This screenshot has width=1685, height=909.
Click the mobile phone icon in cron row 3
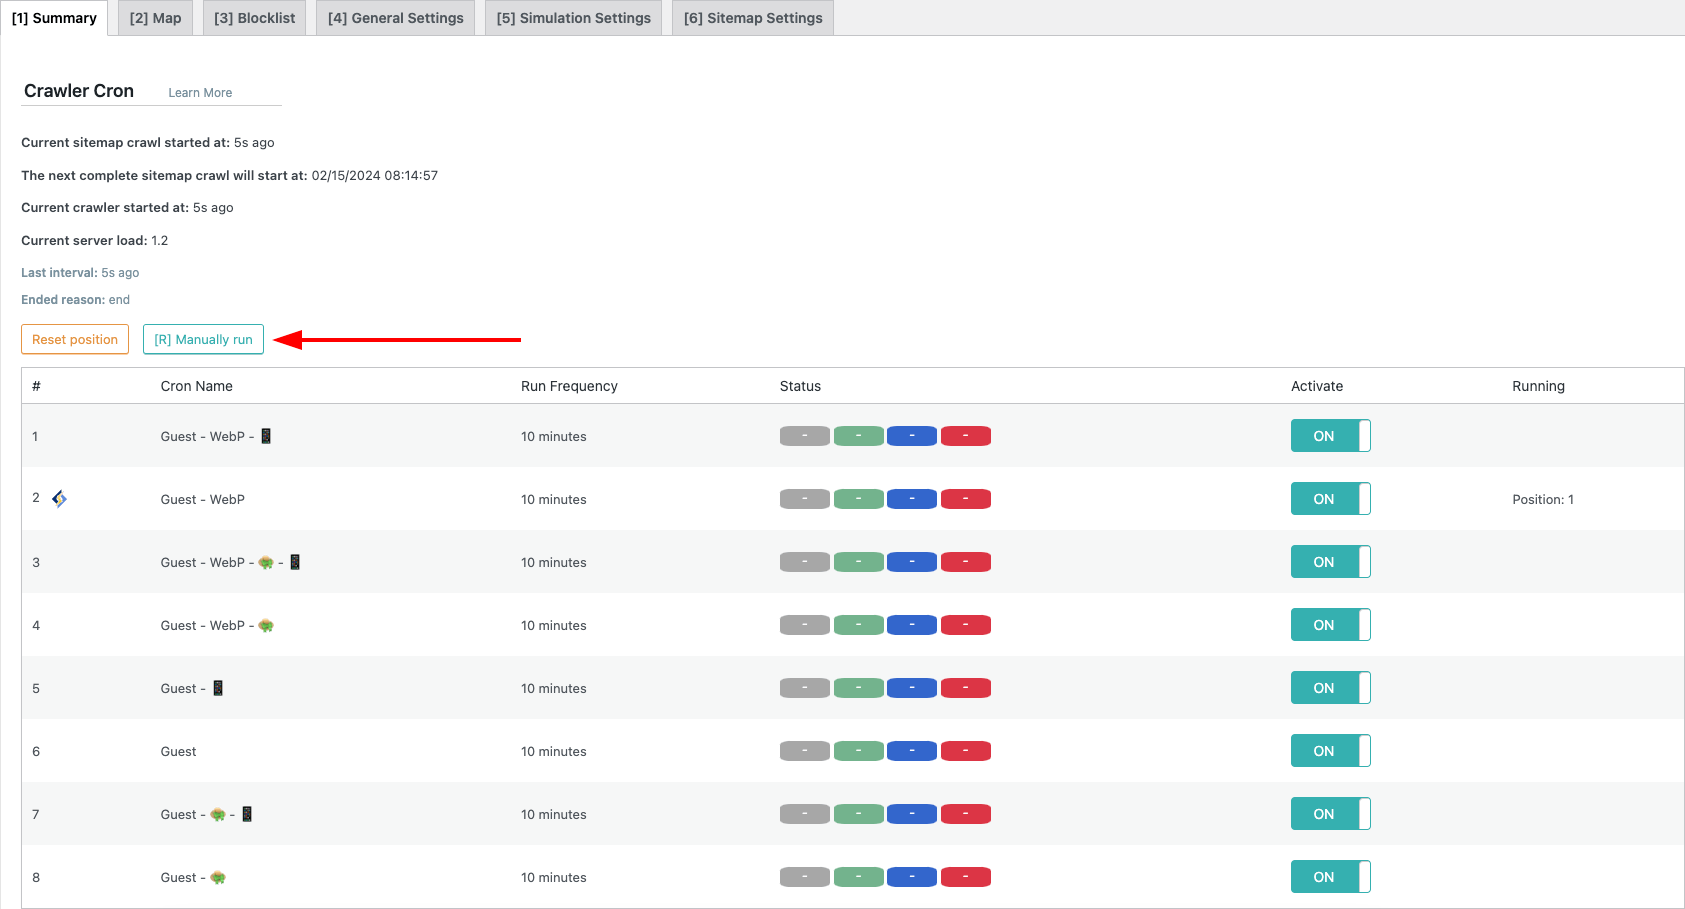(x=295, y=562)
